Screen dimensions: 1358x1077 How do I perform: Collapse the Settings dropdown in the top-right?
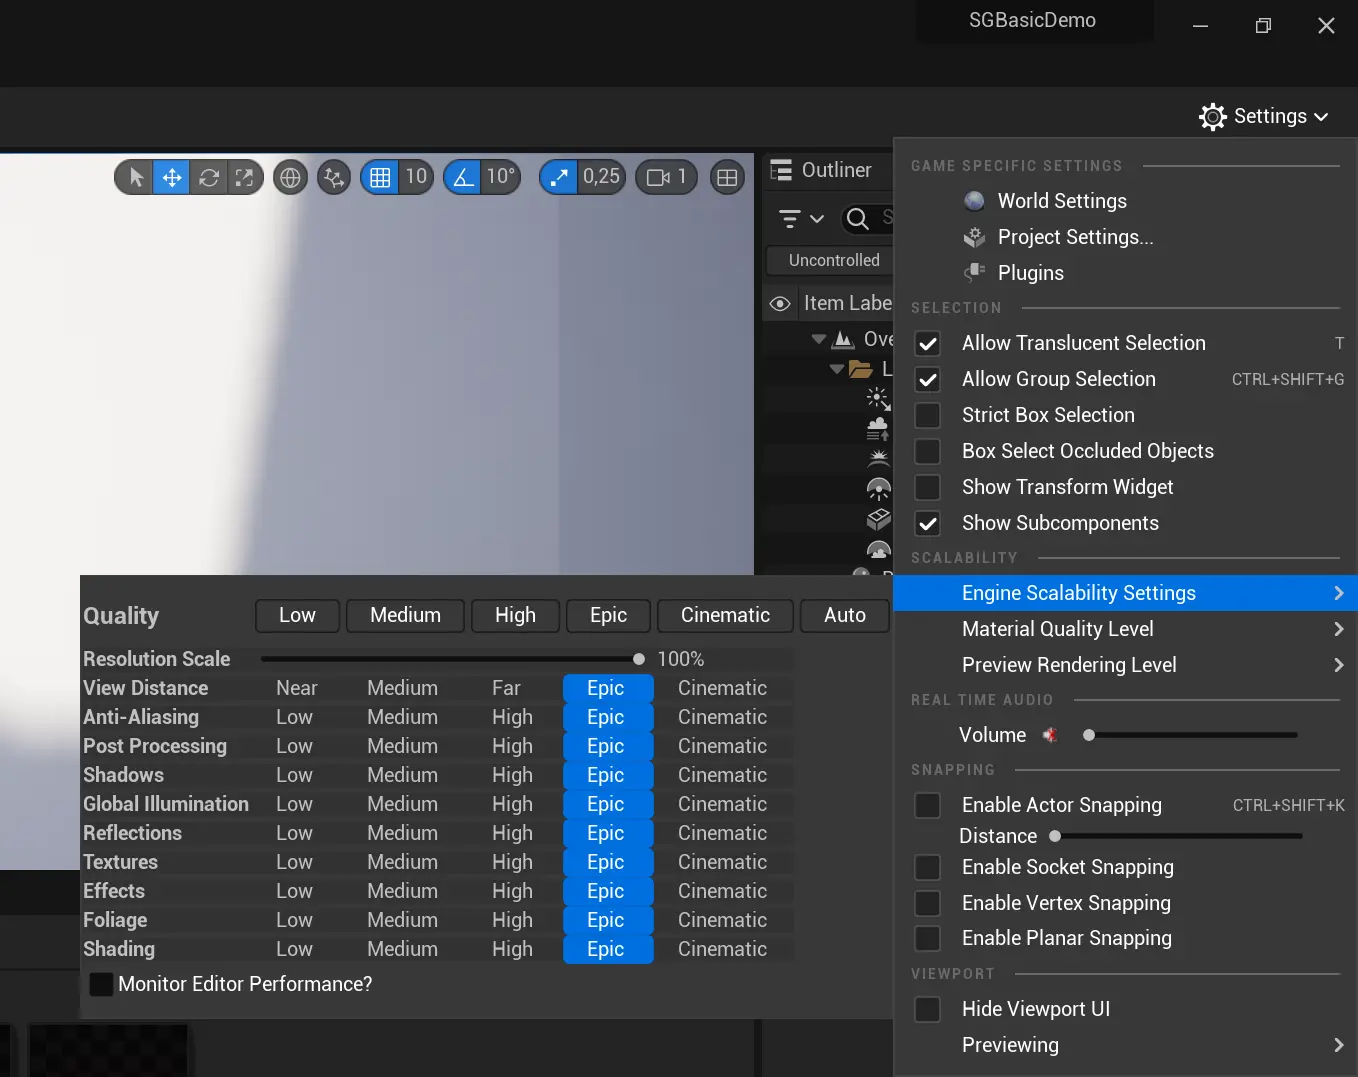click(x=1264, y=116)
